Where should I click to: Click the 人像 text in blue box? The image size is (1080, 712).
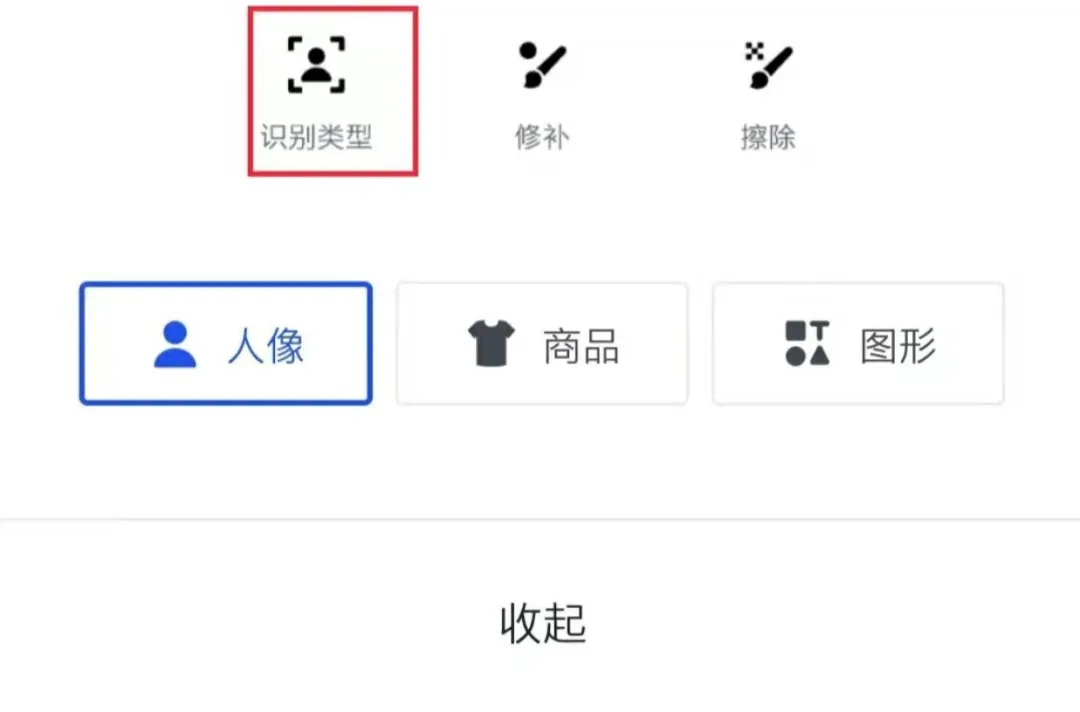(x=266, y=345)
